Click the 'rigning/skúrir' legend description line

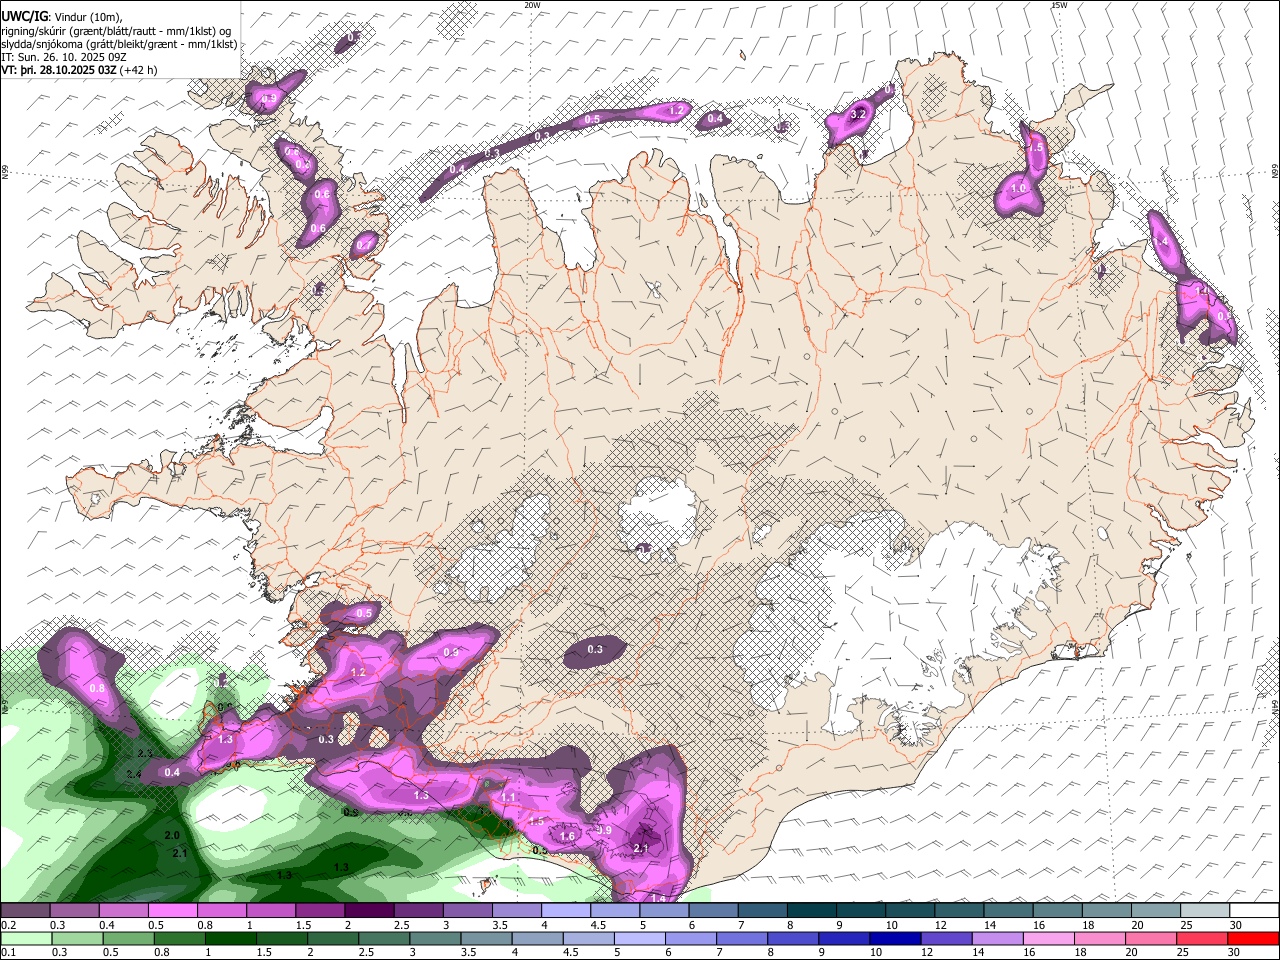(117, 31)
